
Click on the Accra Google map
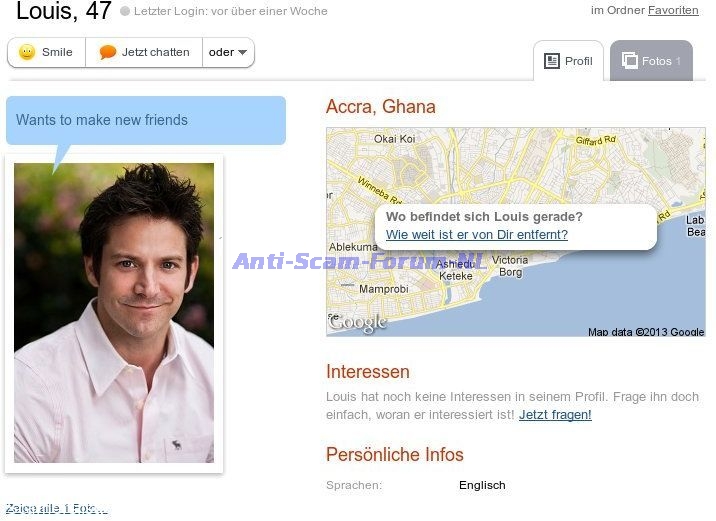coord(516,232)
